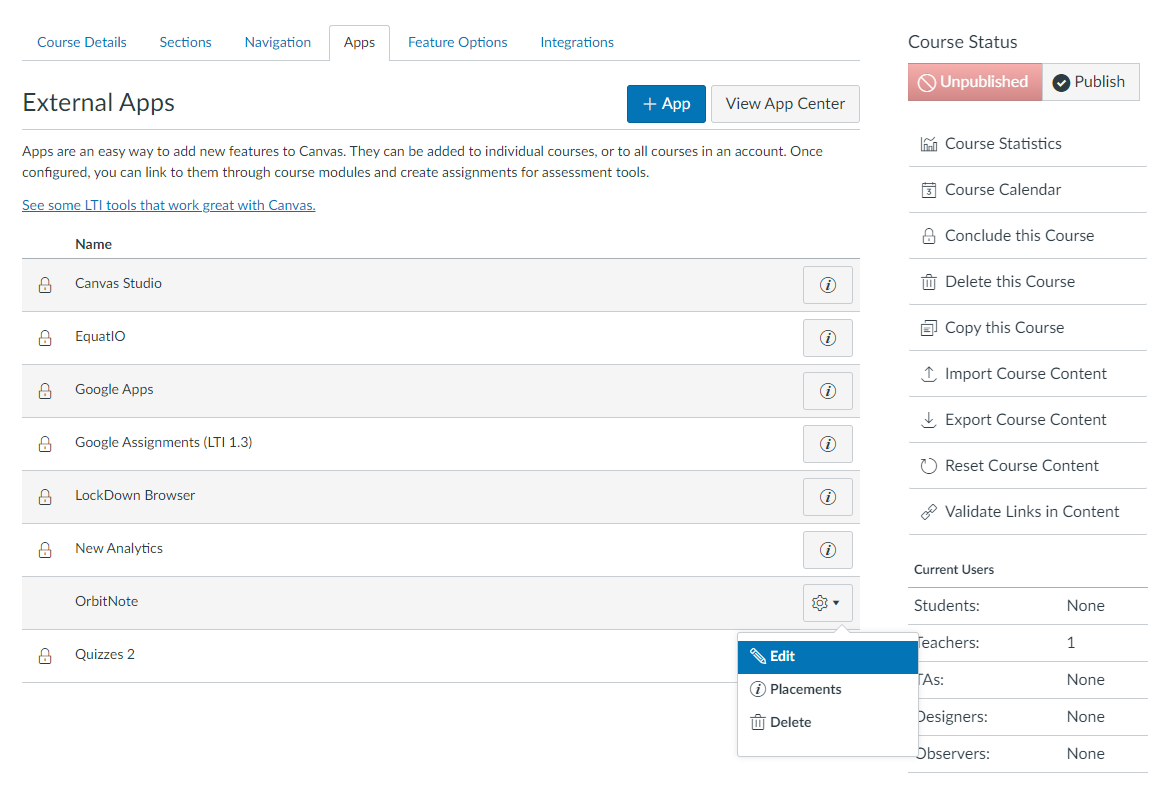Click the Canvas Studio app name

(x=118, y=283)
